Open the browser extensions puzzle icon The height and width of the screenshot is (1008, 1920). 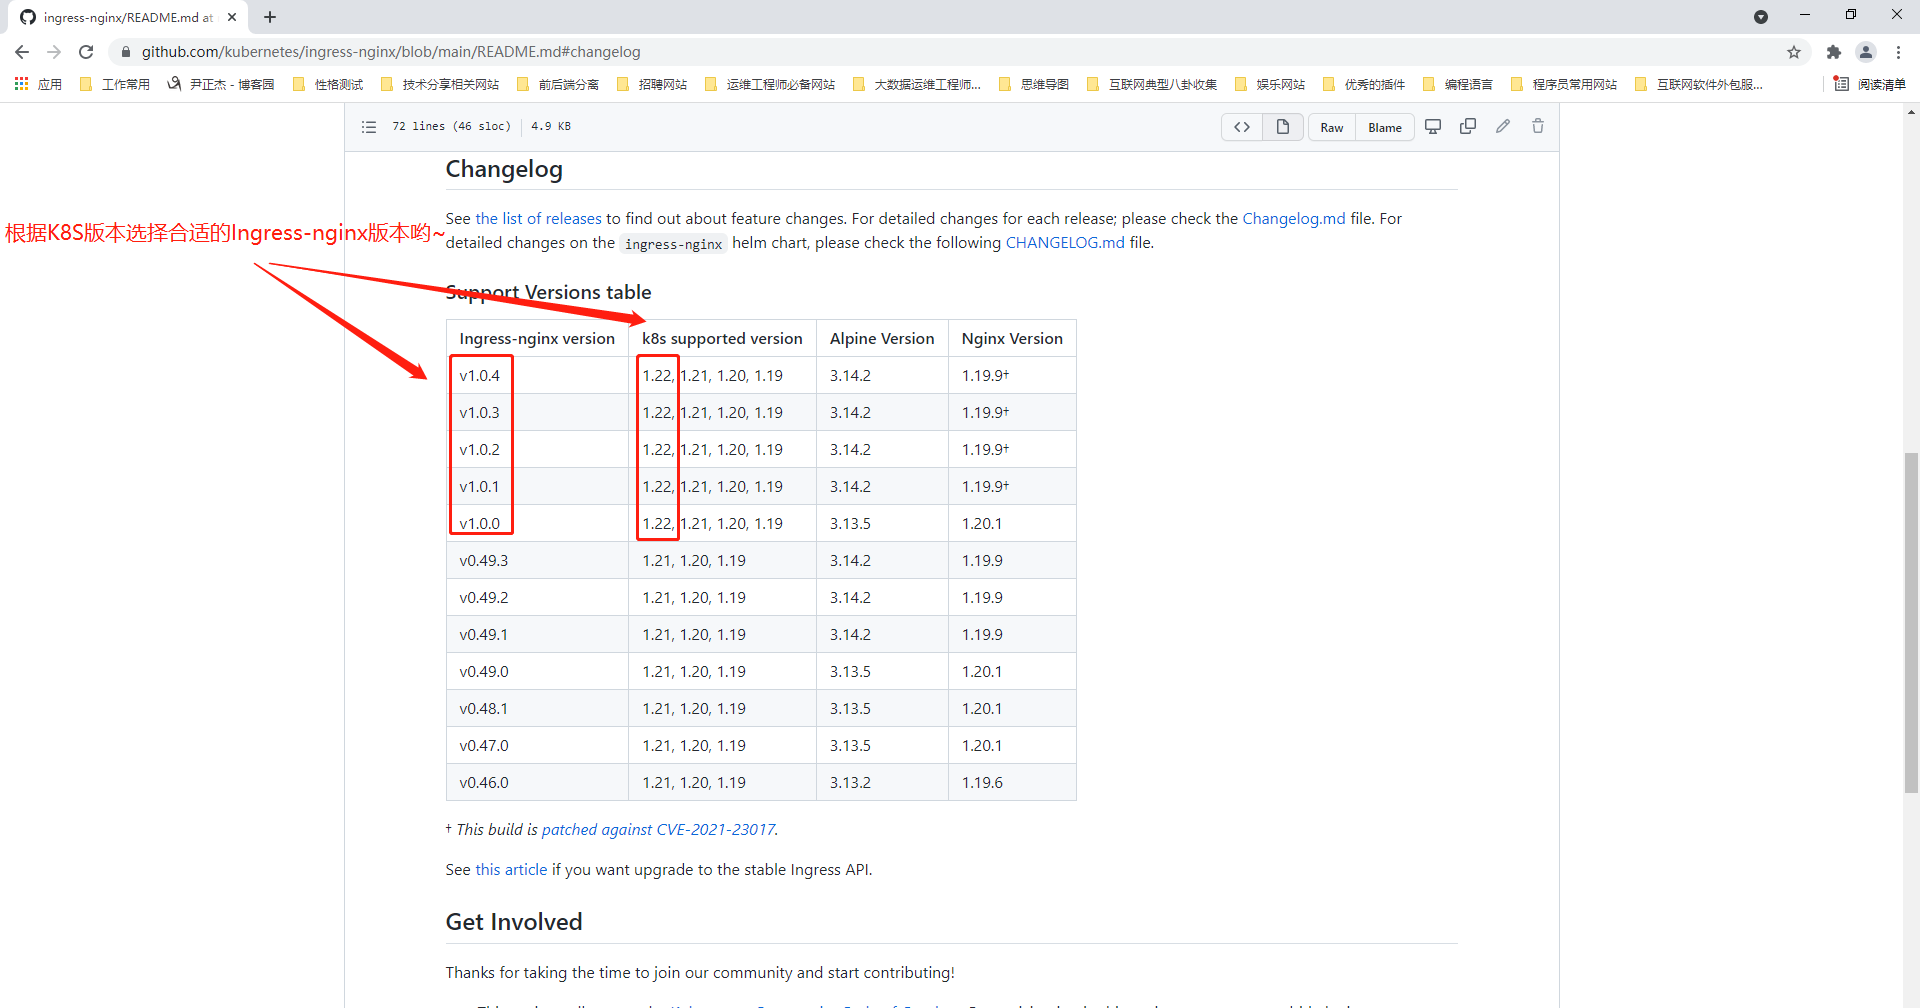click(x=1833, y=52)
